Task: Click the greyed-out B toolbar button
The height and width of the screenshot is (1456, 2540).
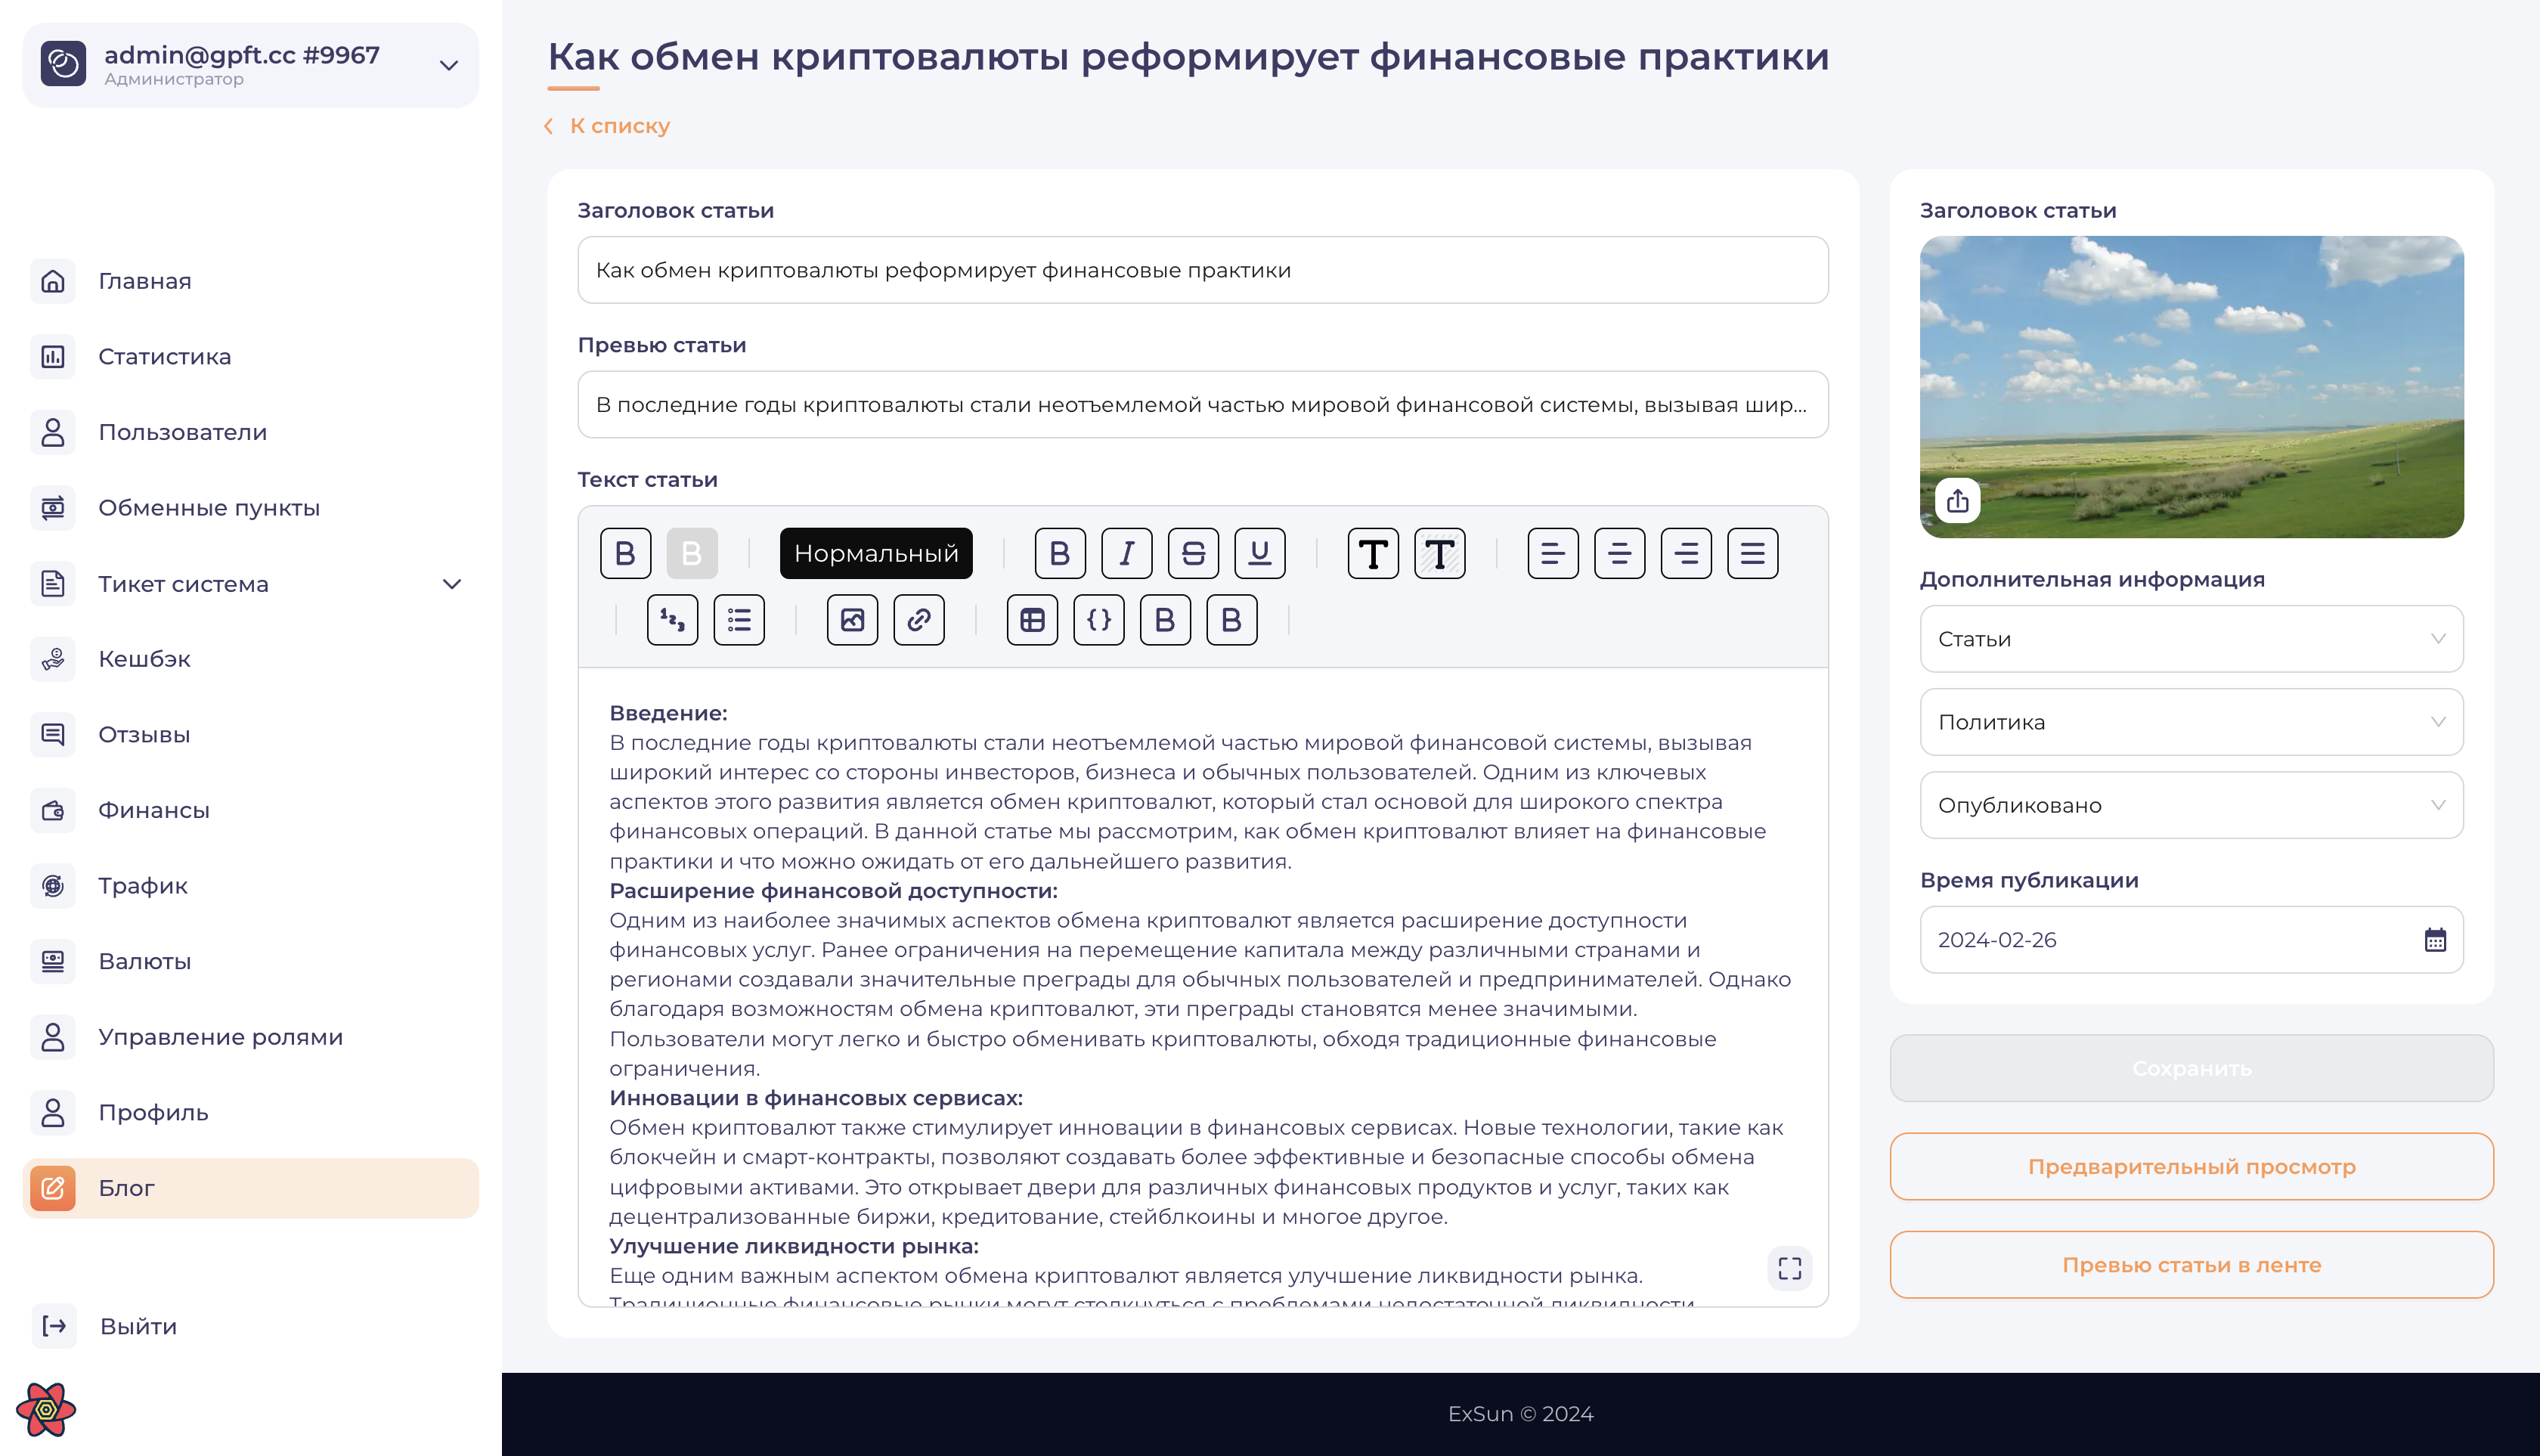Action: tap(692, 553)
